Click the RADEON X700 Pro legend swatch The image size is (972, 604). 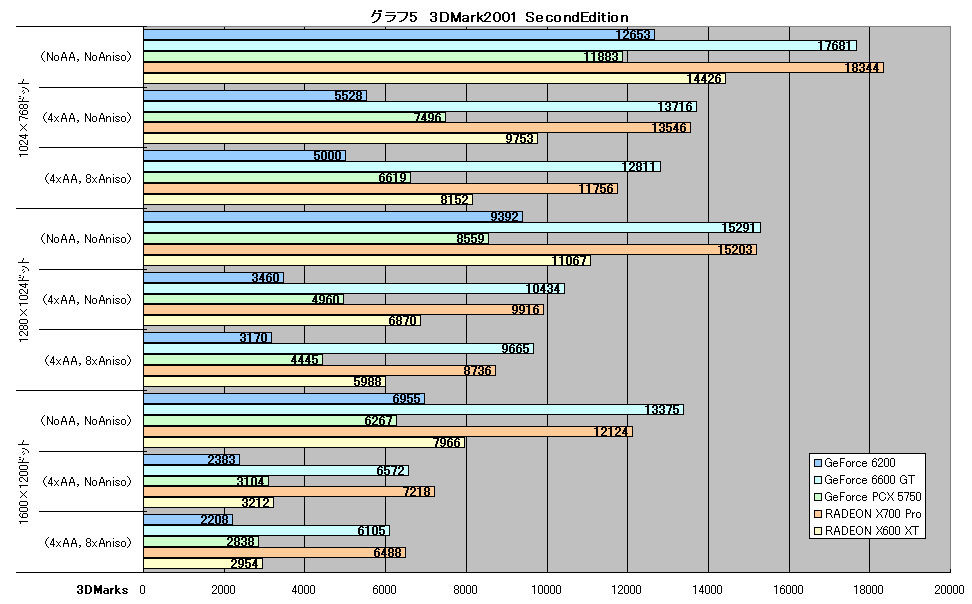click(x=817, y=514)
